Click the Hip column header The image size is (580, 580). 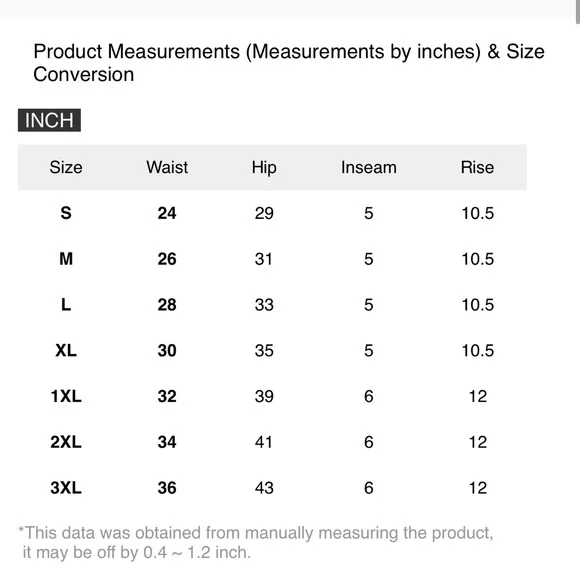[x=264, y=168]
